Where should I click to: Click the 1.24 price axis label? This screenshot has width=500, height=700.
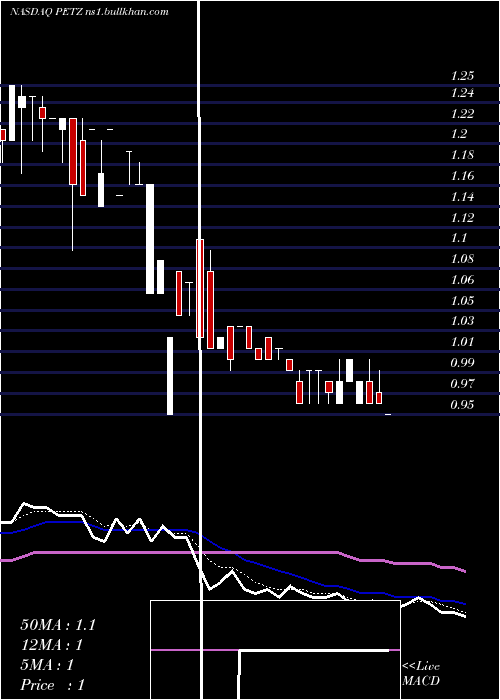pos(462,93)
